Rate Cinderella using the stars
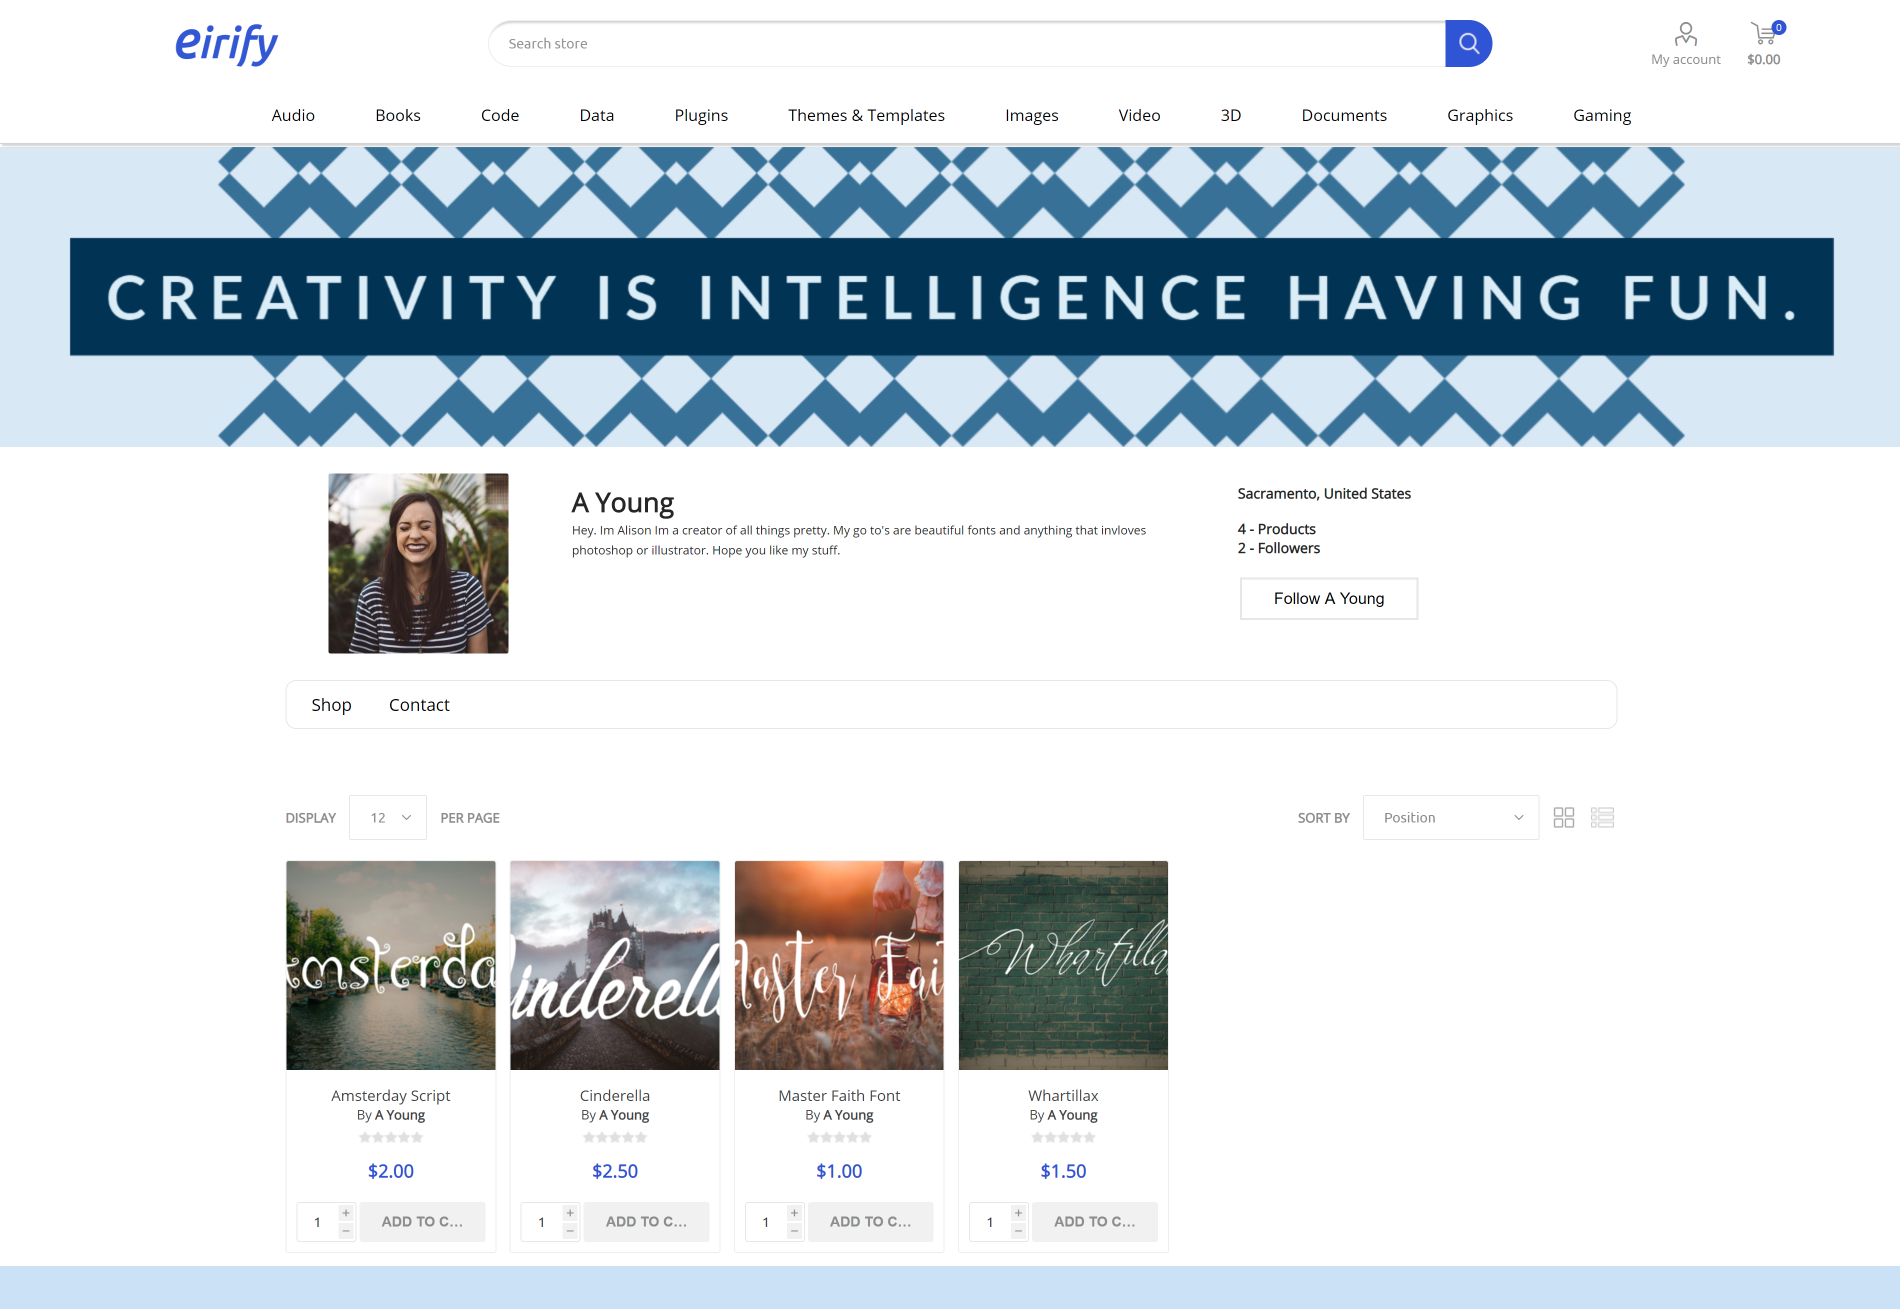 (x=615, y=1137)
